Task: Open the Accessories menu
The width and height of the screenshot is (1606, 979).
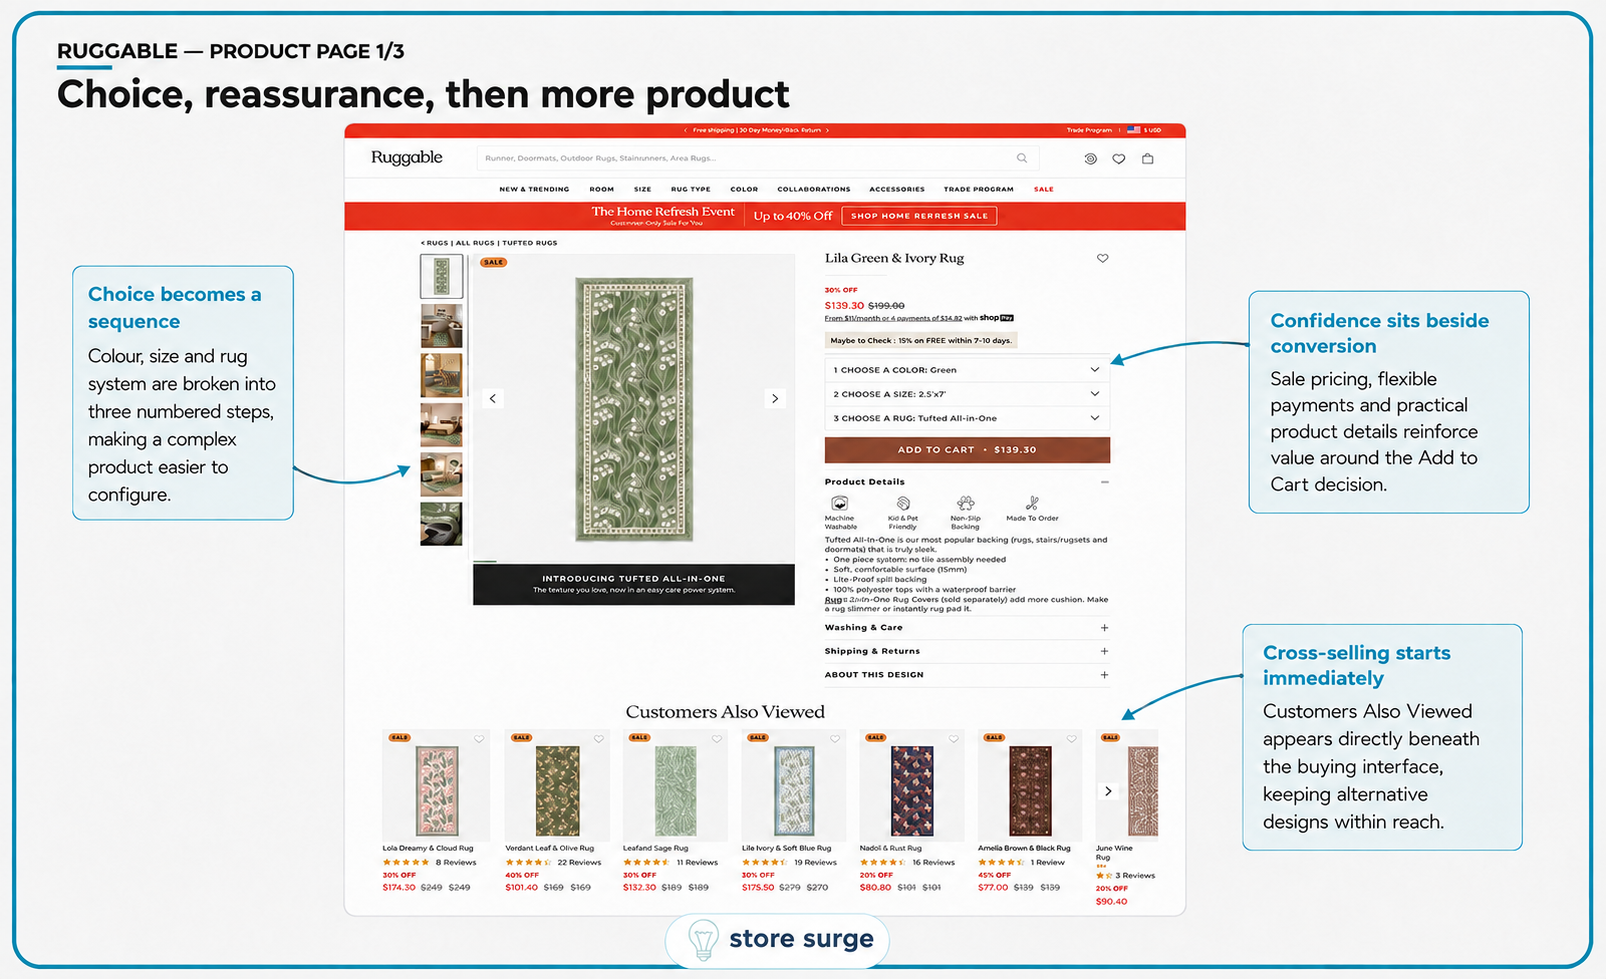Action: point(897,189)
